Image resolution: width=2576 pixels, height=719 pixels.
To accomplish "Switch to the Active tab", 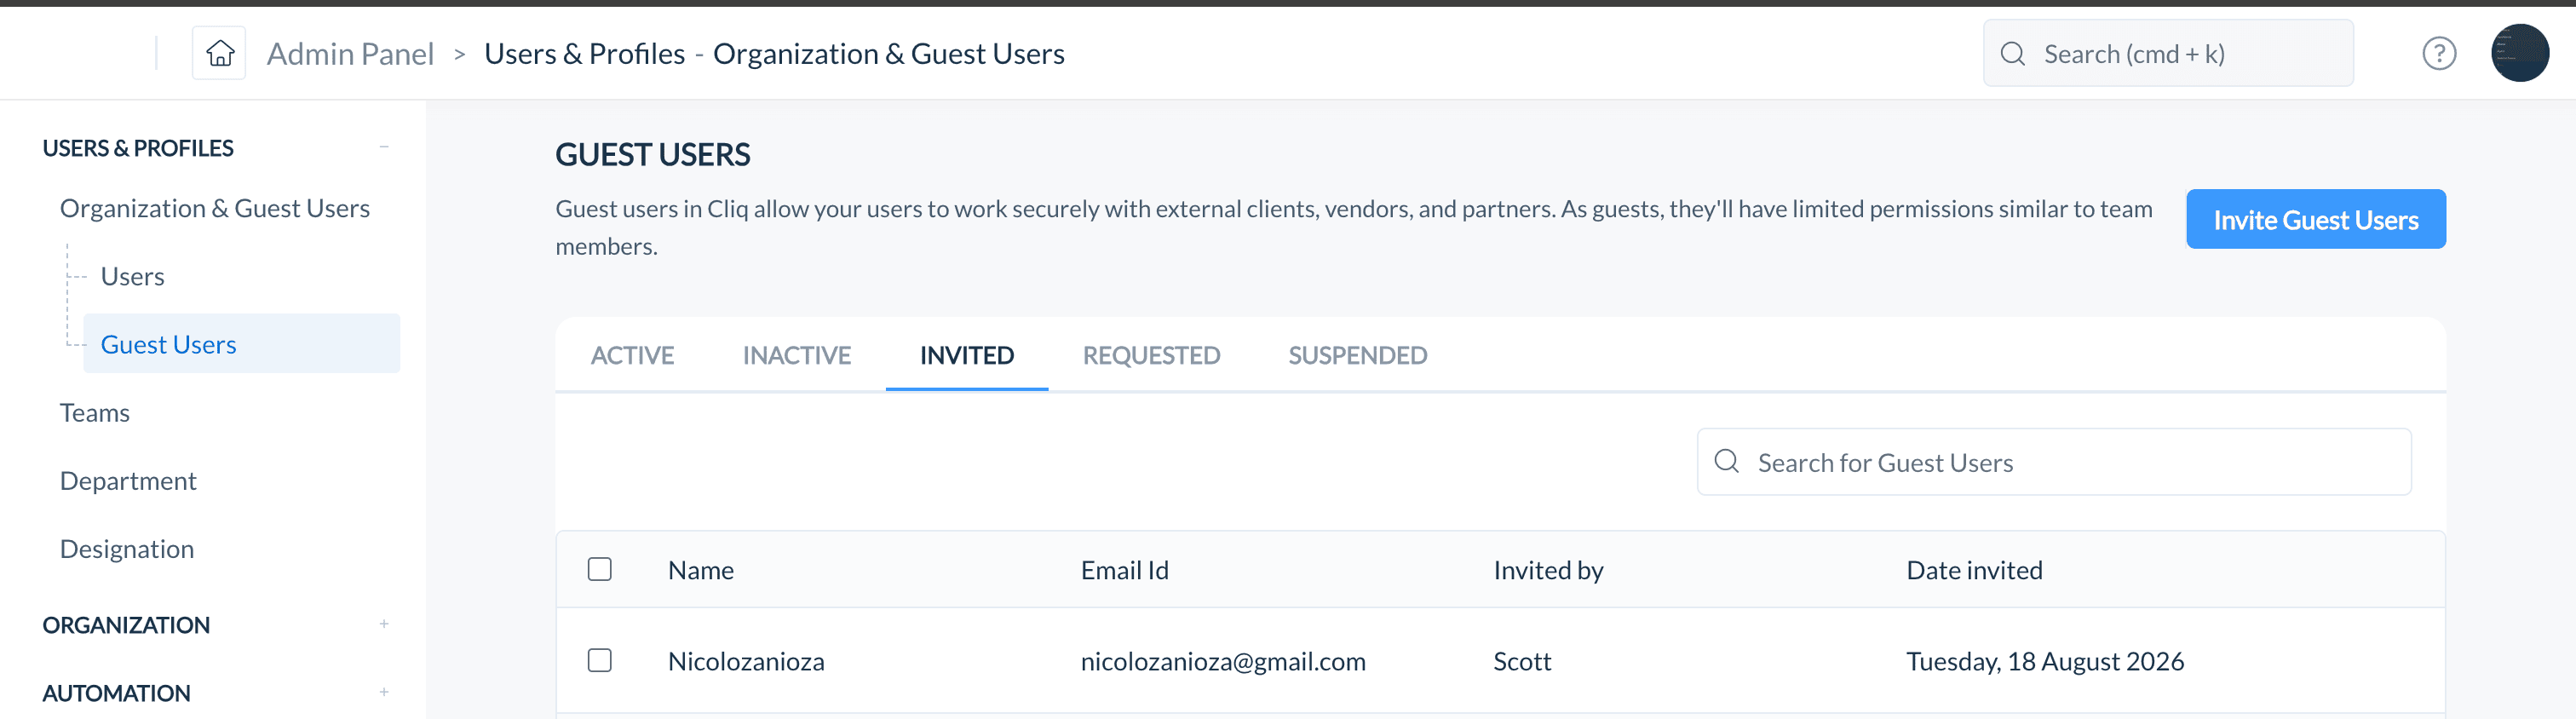I will [x=632, y=355].
